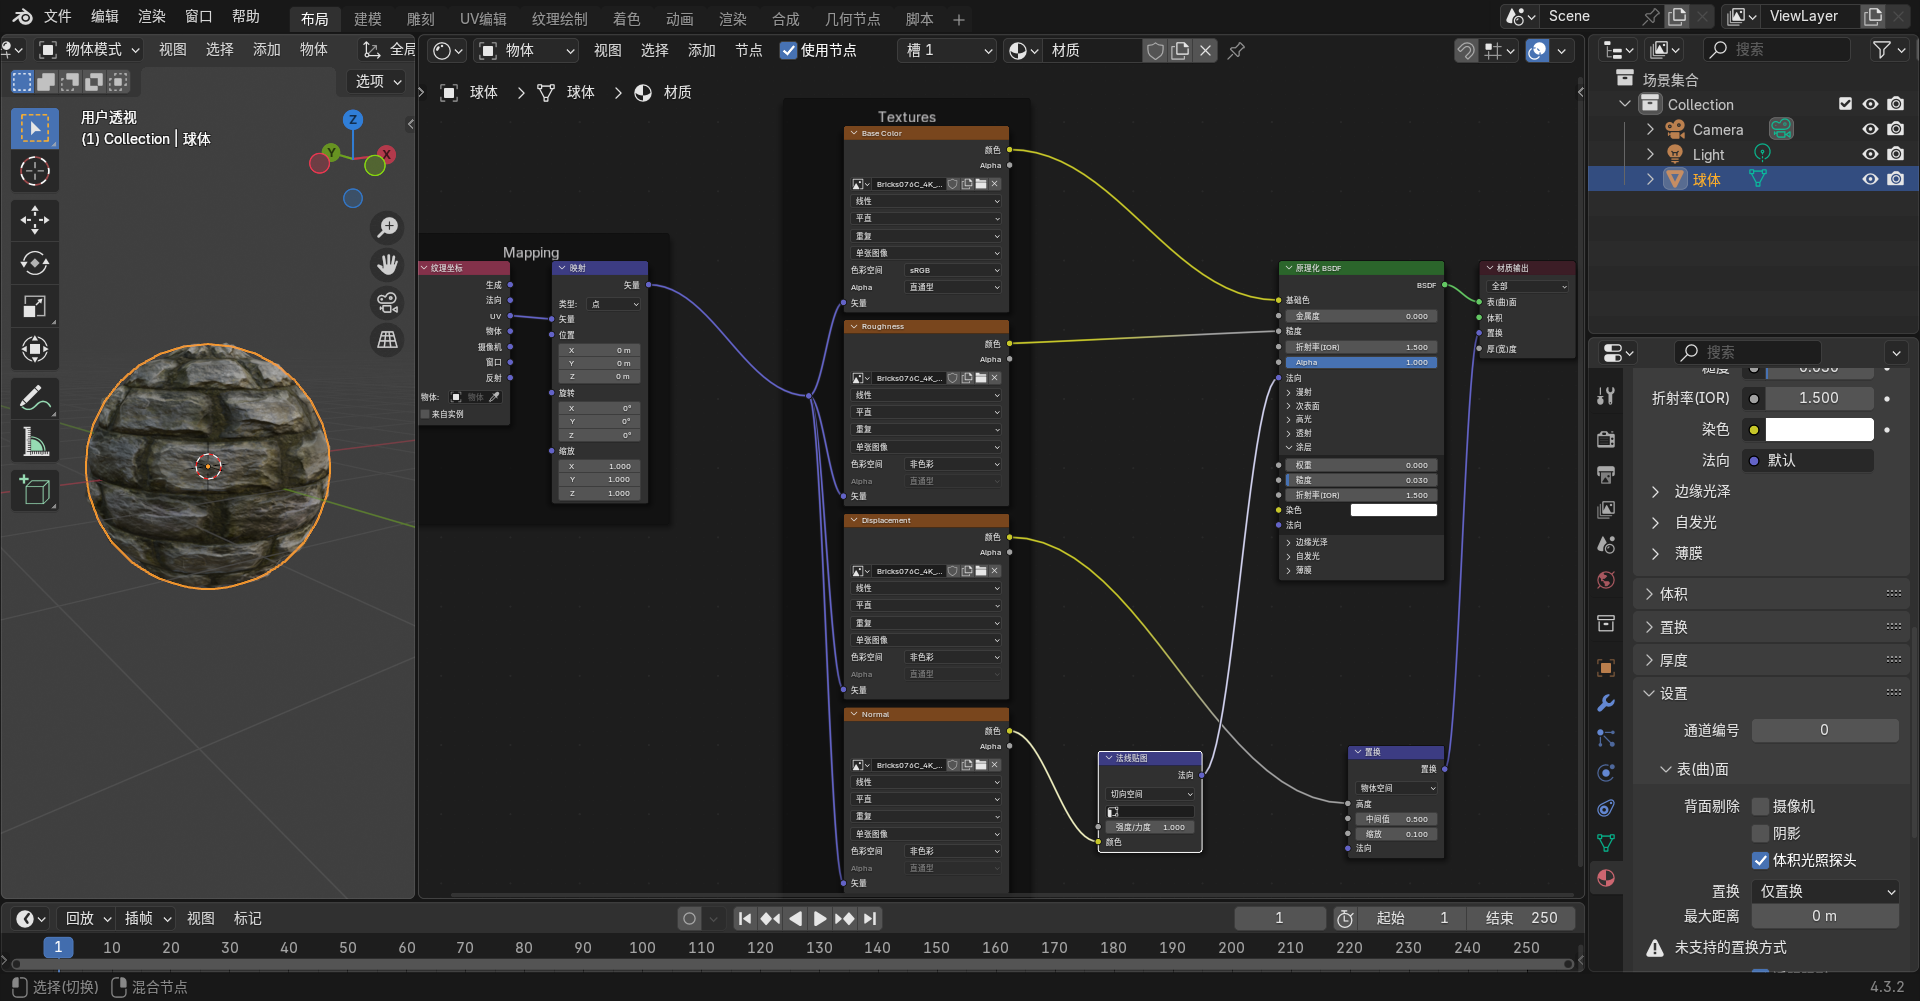Toggle camera view in the viewport
The height and width of the screenshot is (1001, 1920).
[387, 302]
